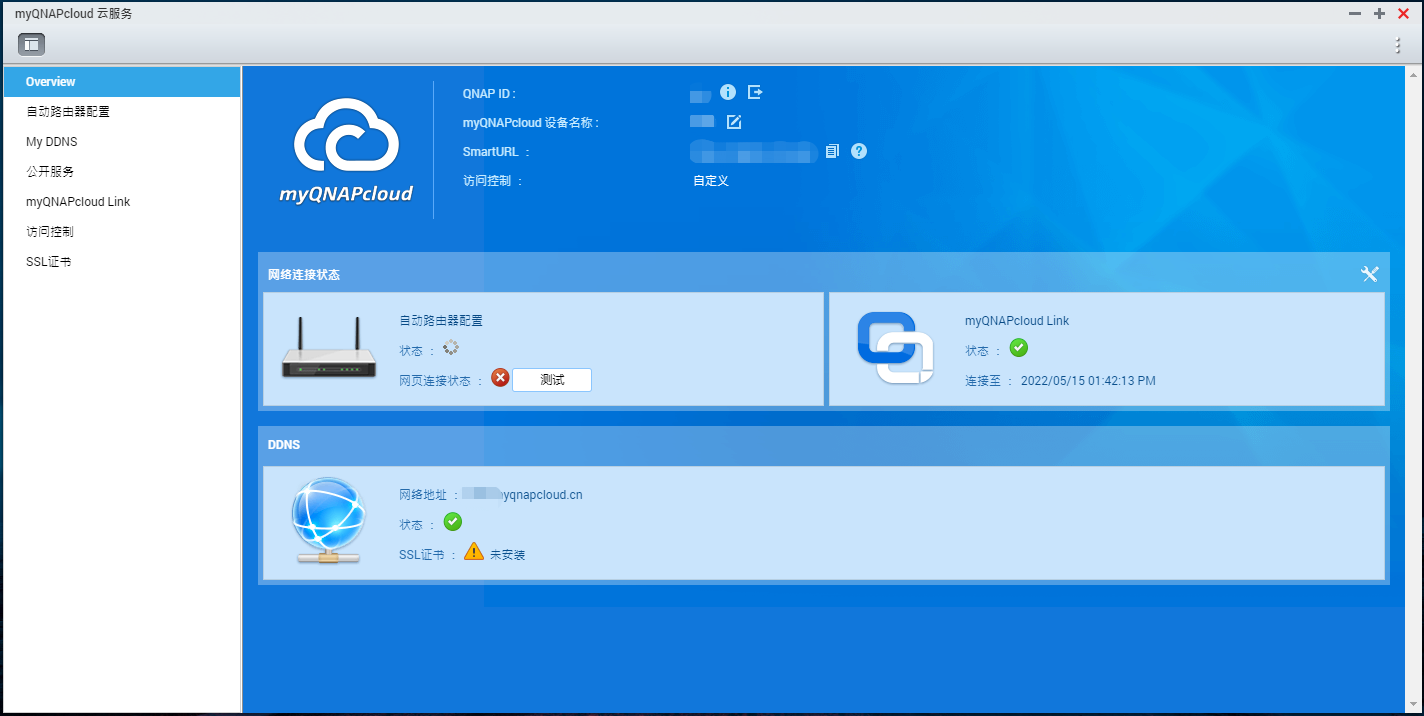The image size is (1424, 716).
Task: Click the 自动路由器配置 card title
Action: point(441,321)
